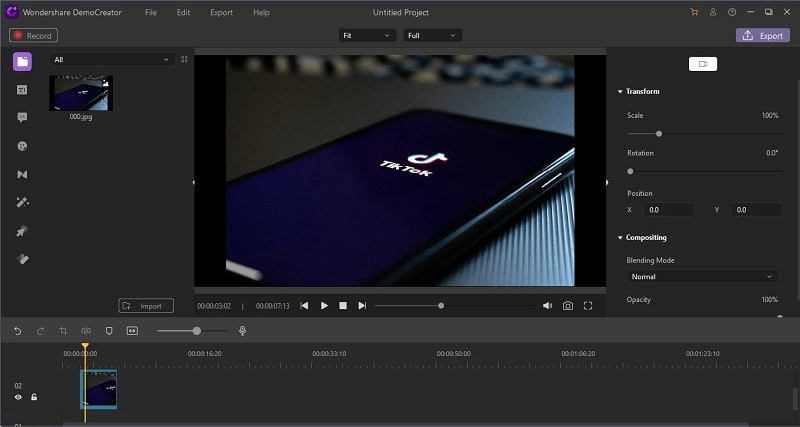This screenshot has height=427, width=800.
Task: Open the Captions/Titles sidebar icon
Action: [x=22, y=90]
